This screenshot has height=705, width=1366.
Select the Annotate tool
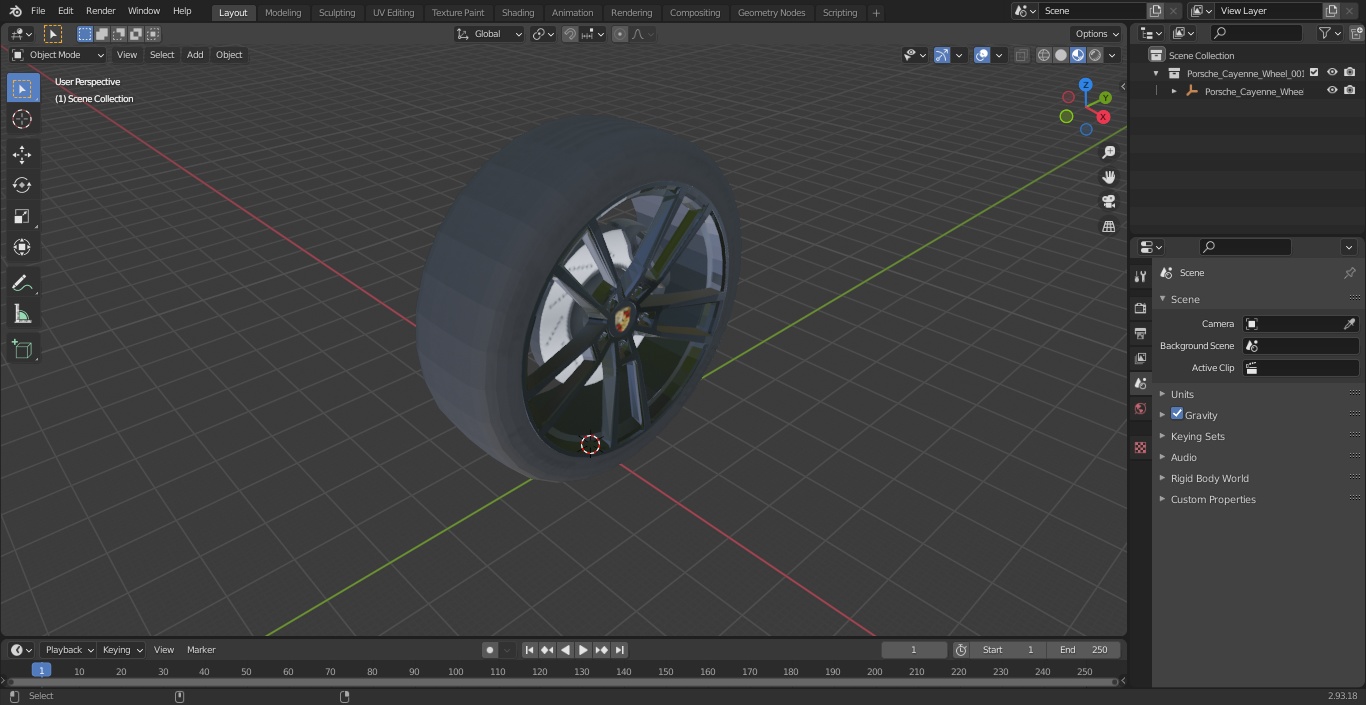[x=22, y=284]
